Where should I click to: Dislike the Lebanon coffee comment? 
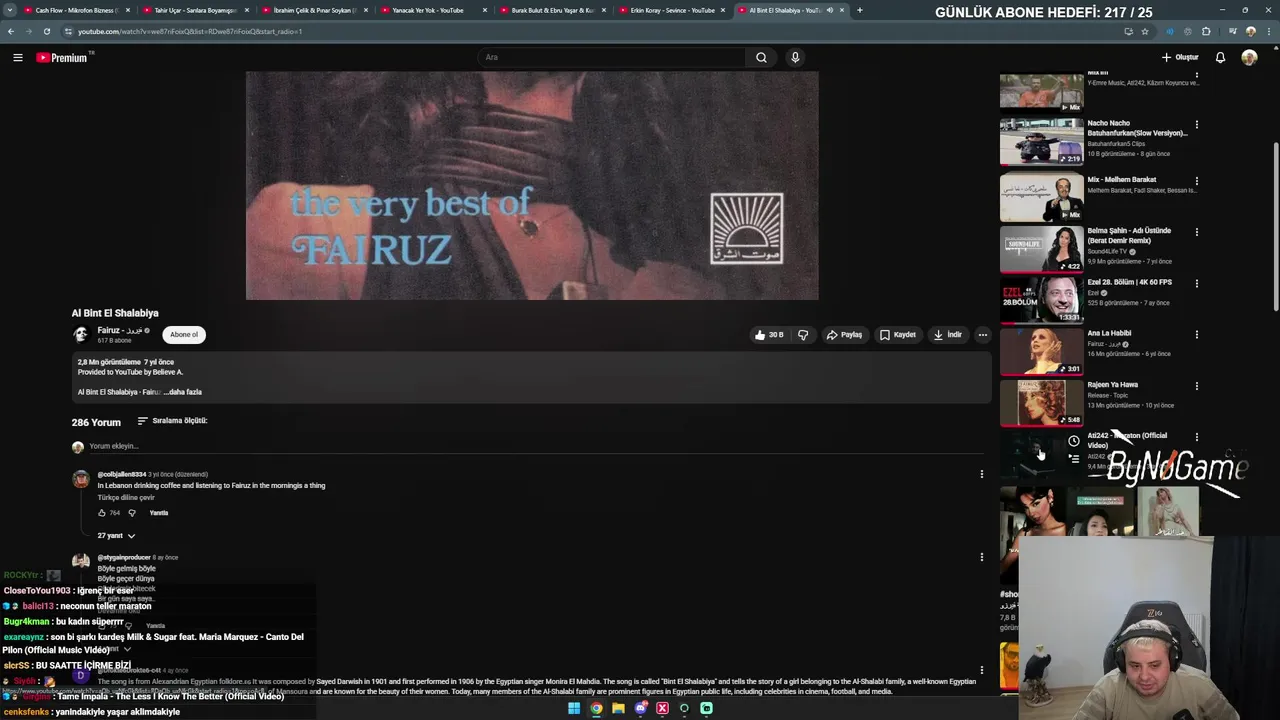point(132,513)
